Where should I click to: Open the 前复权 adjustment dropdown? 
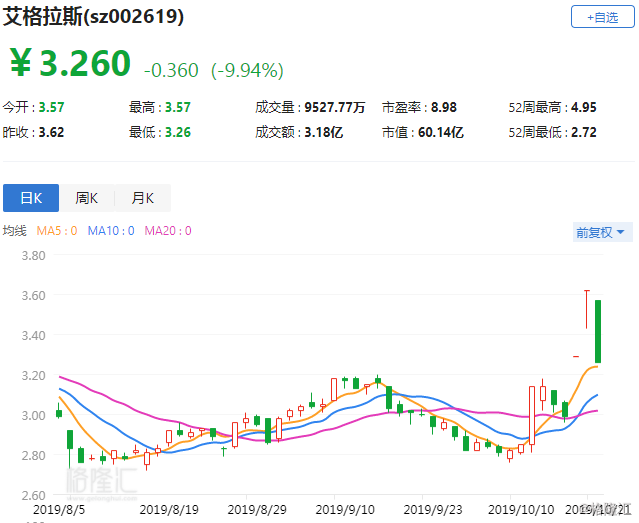602,232
